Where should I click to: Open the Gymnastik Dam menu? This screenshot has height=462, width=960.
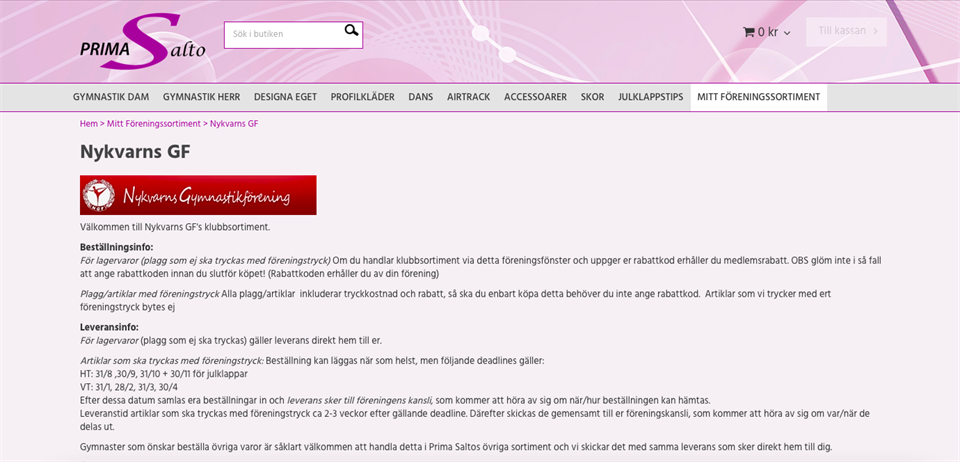(x=111, y=97)
